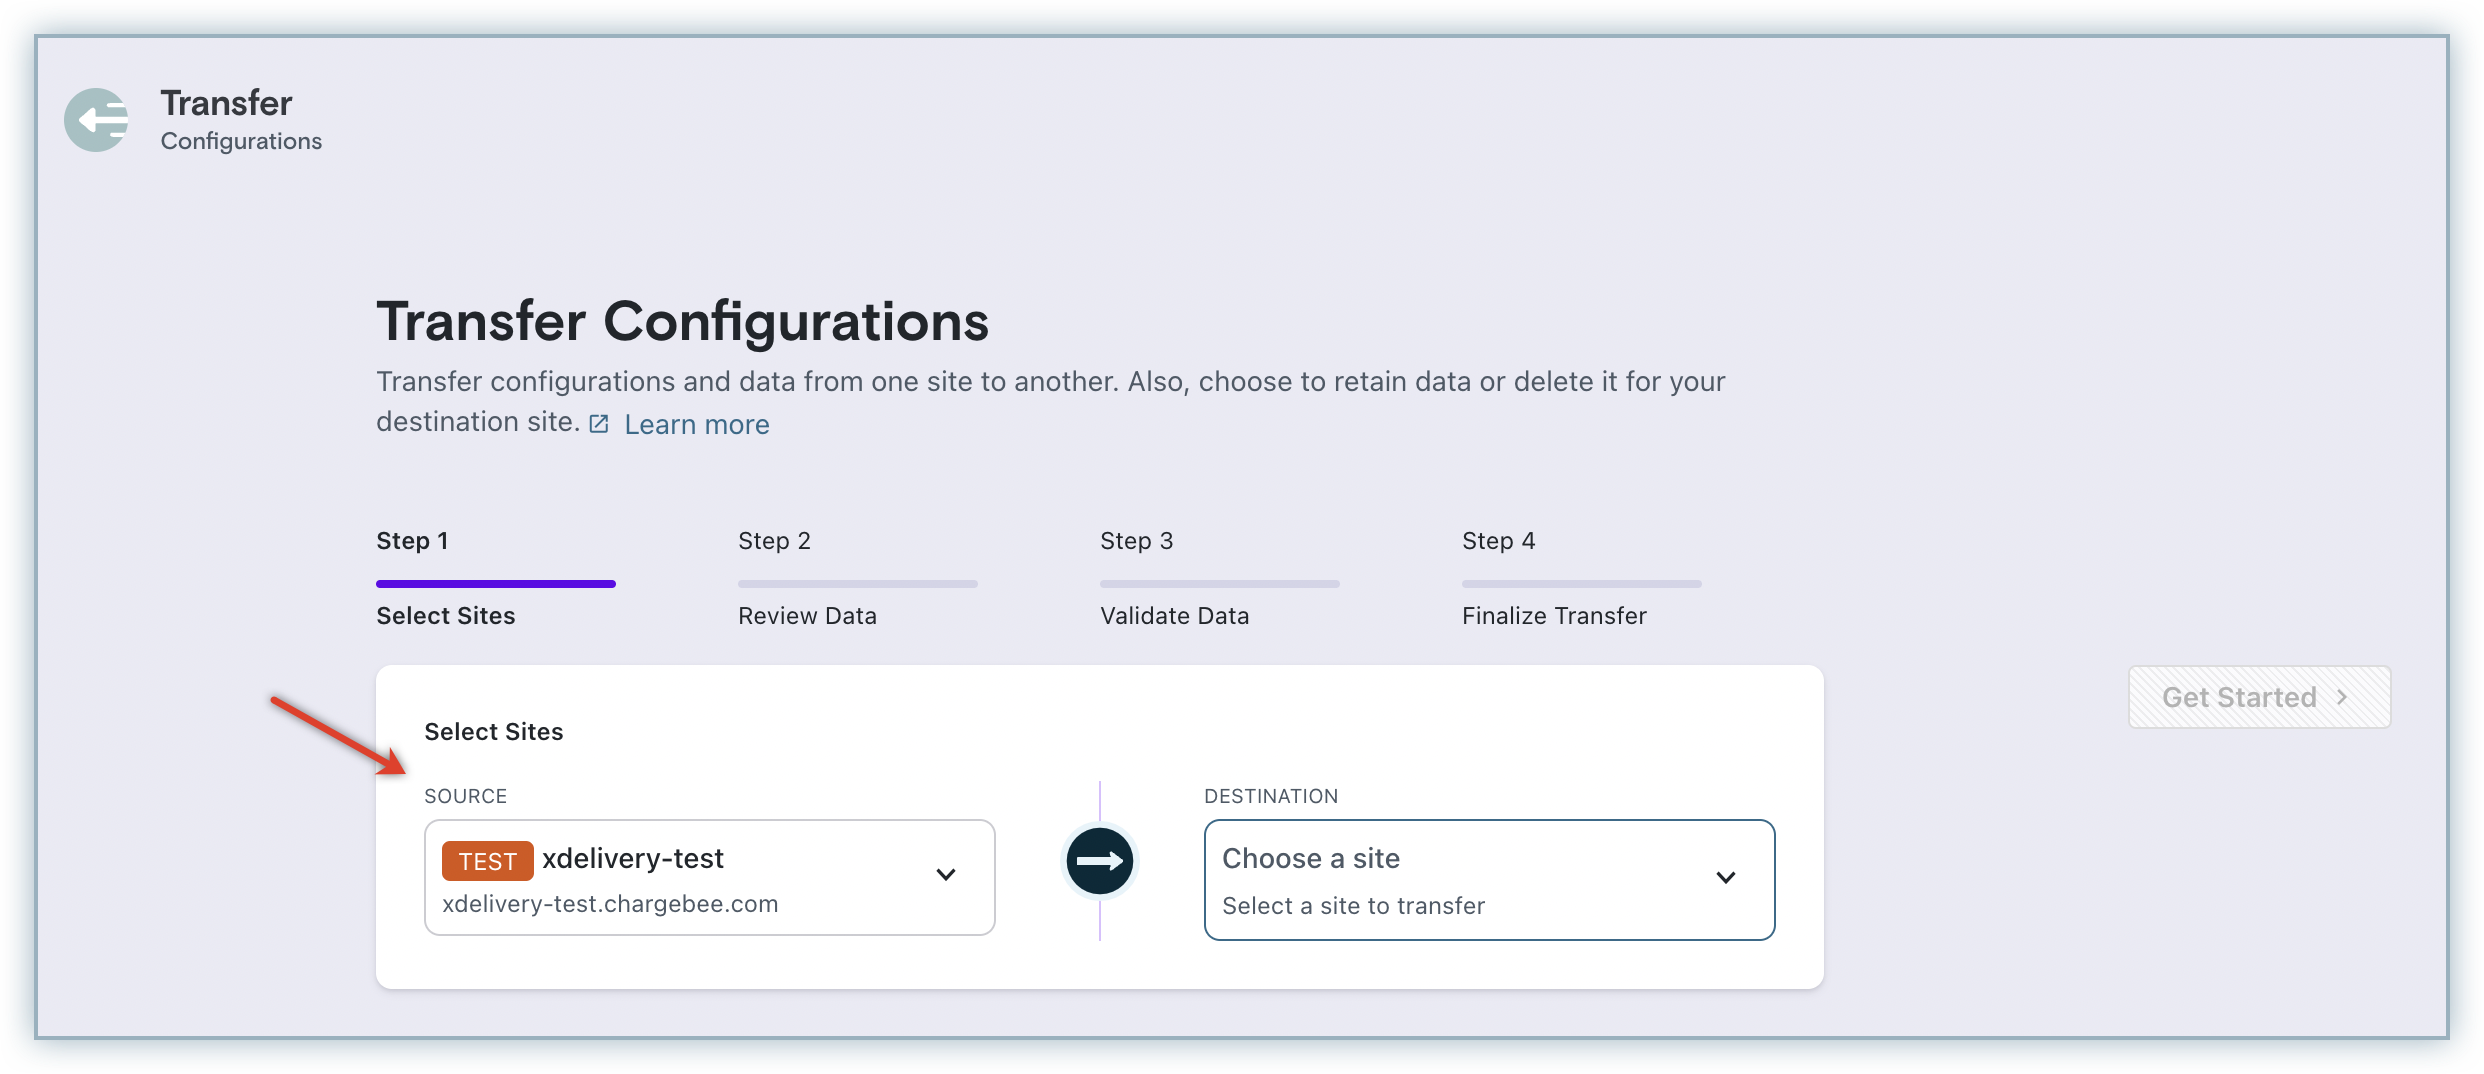2484x1074 pixels.
Task: Click the external link icon before Learn more
Action: [x=599, y=424]
